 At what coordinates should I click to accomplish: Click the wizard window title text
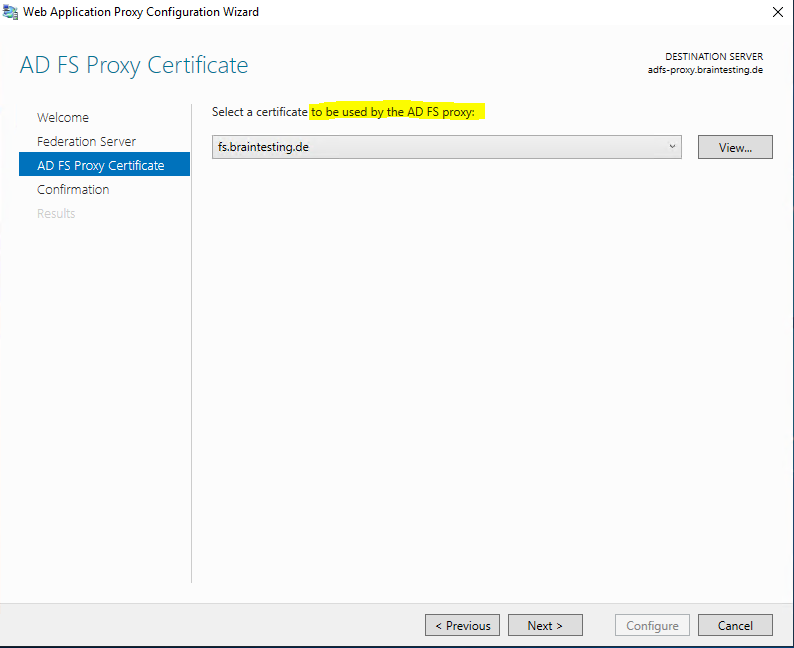[141, 12]
